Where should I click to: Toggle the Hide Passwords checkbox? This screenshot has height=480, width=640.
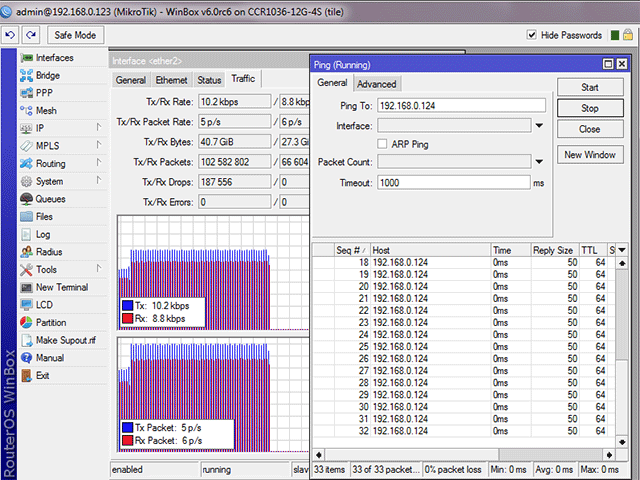point(531,35)
